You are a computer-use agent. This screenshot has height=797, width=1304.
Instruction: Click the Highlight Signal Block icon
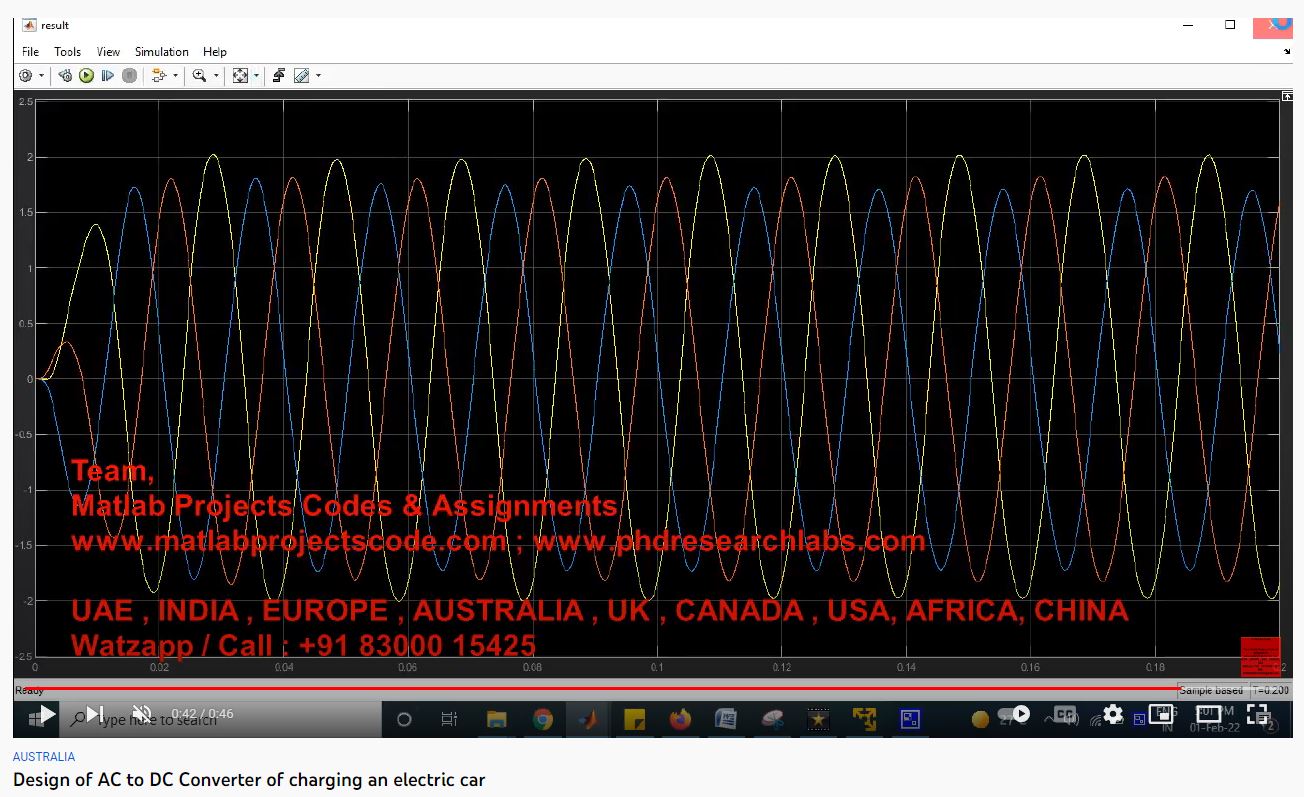(x=158, y=76)
